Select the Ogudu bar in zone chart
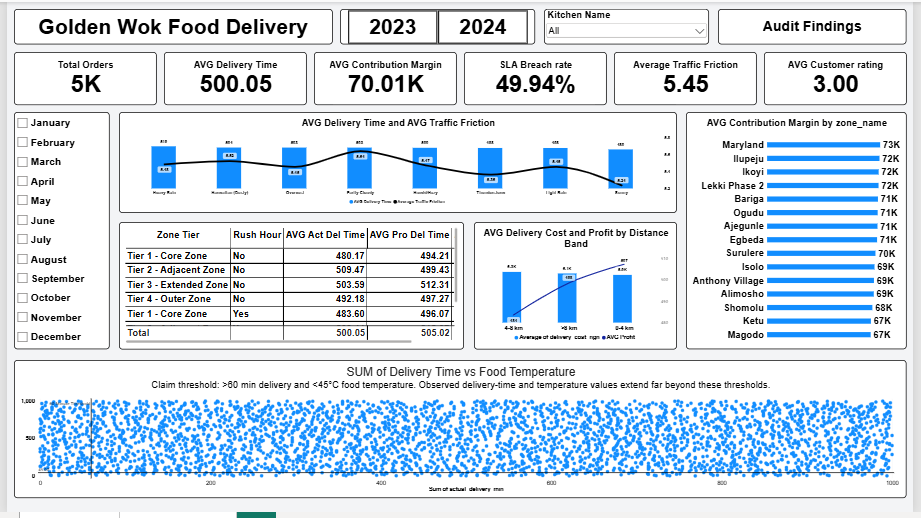Image resolution: width=921 pixels, height=518 pixels. [822, 213]
